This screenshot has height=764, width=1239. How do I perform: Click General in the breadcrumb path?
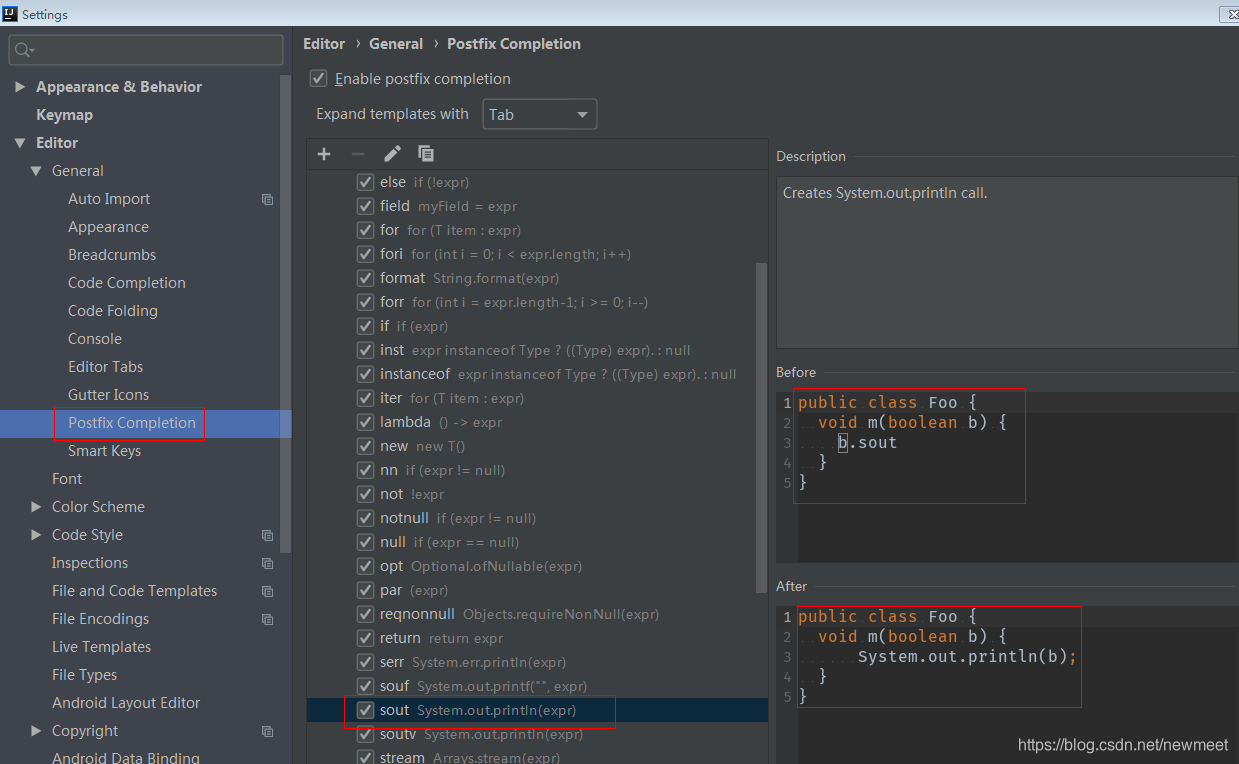396,44
